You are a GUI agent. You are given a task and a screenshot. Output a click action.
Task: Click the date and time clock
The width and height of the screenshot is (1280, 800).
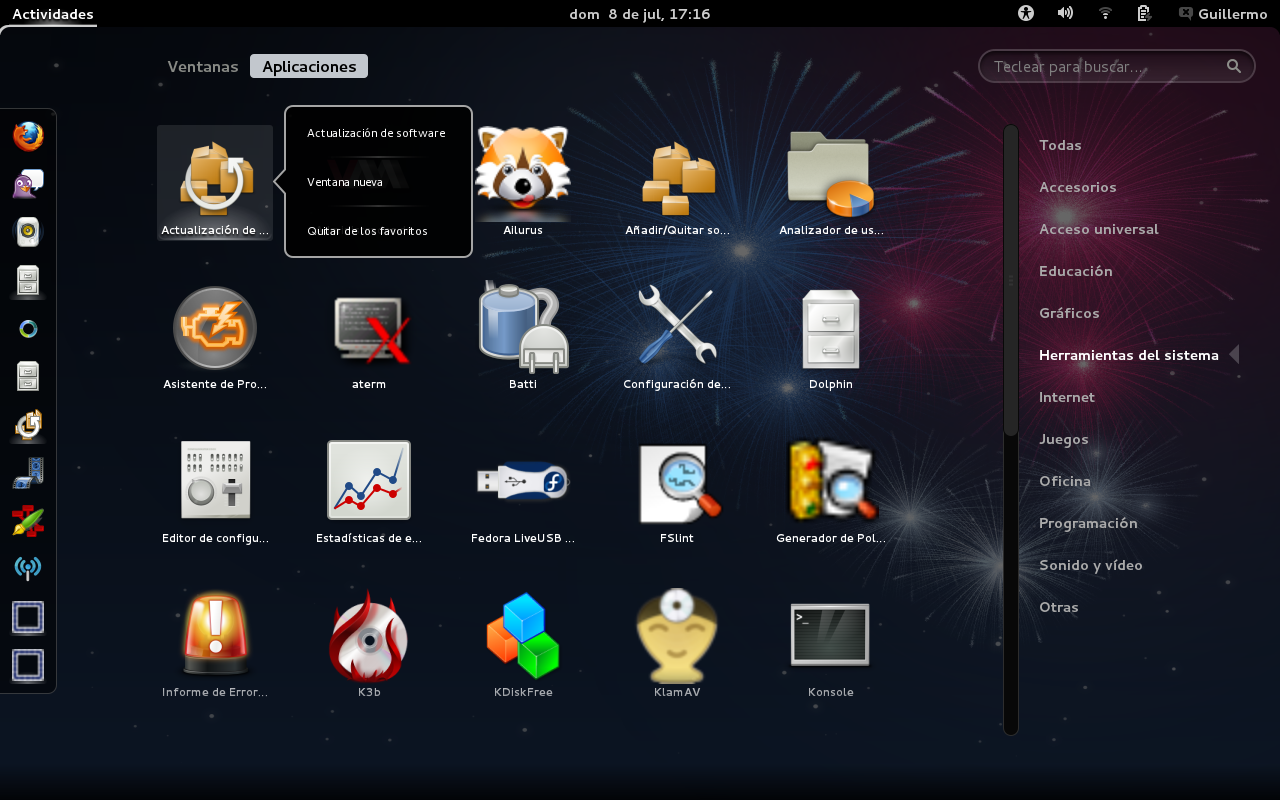pos(640,13)
